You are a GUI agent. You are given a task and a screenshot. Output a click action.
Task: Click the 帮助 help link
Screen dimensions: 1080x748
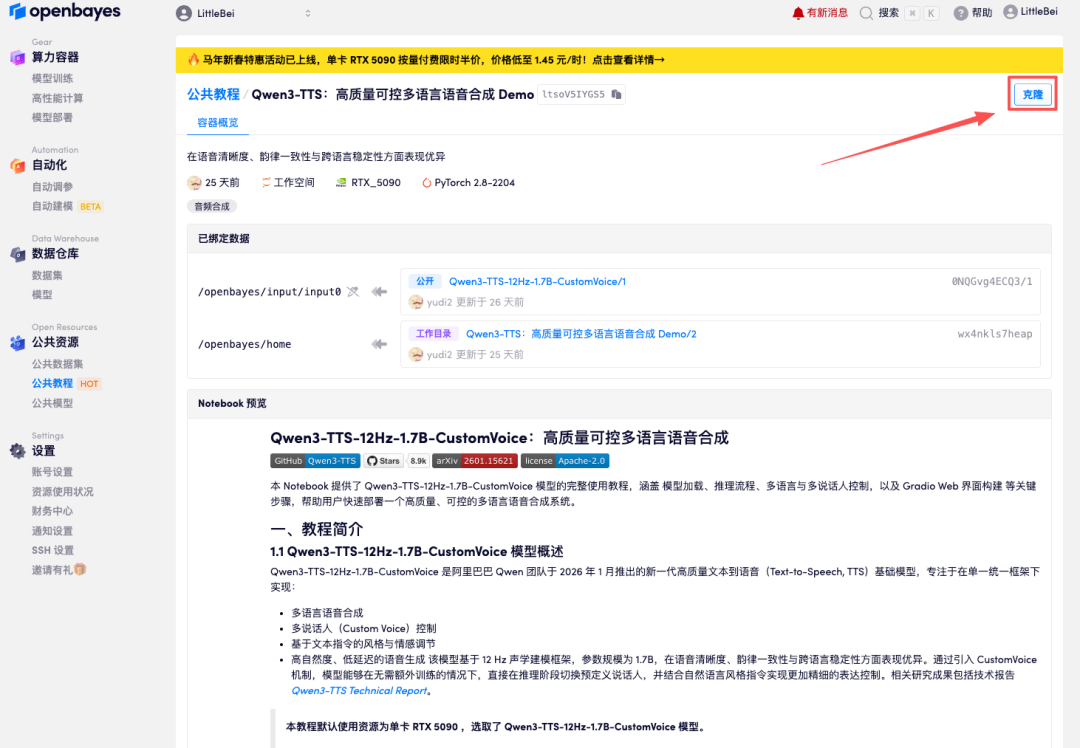point(982,13)
